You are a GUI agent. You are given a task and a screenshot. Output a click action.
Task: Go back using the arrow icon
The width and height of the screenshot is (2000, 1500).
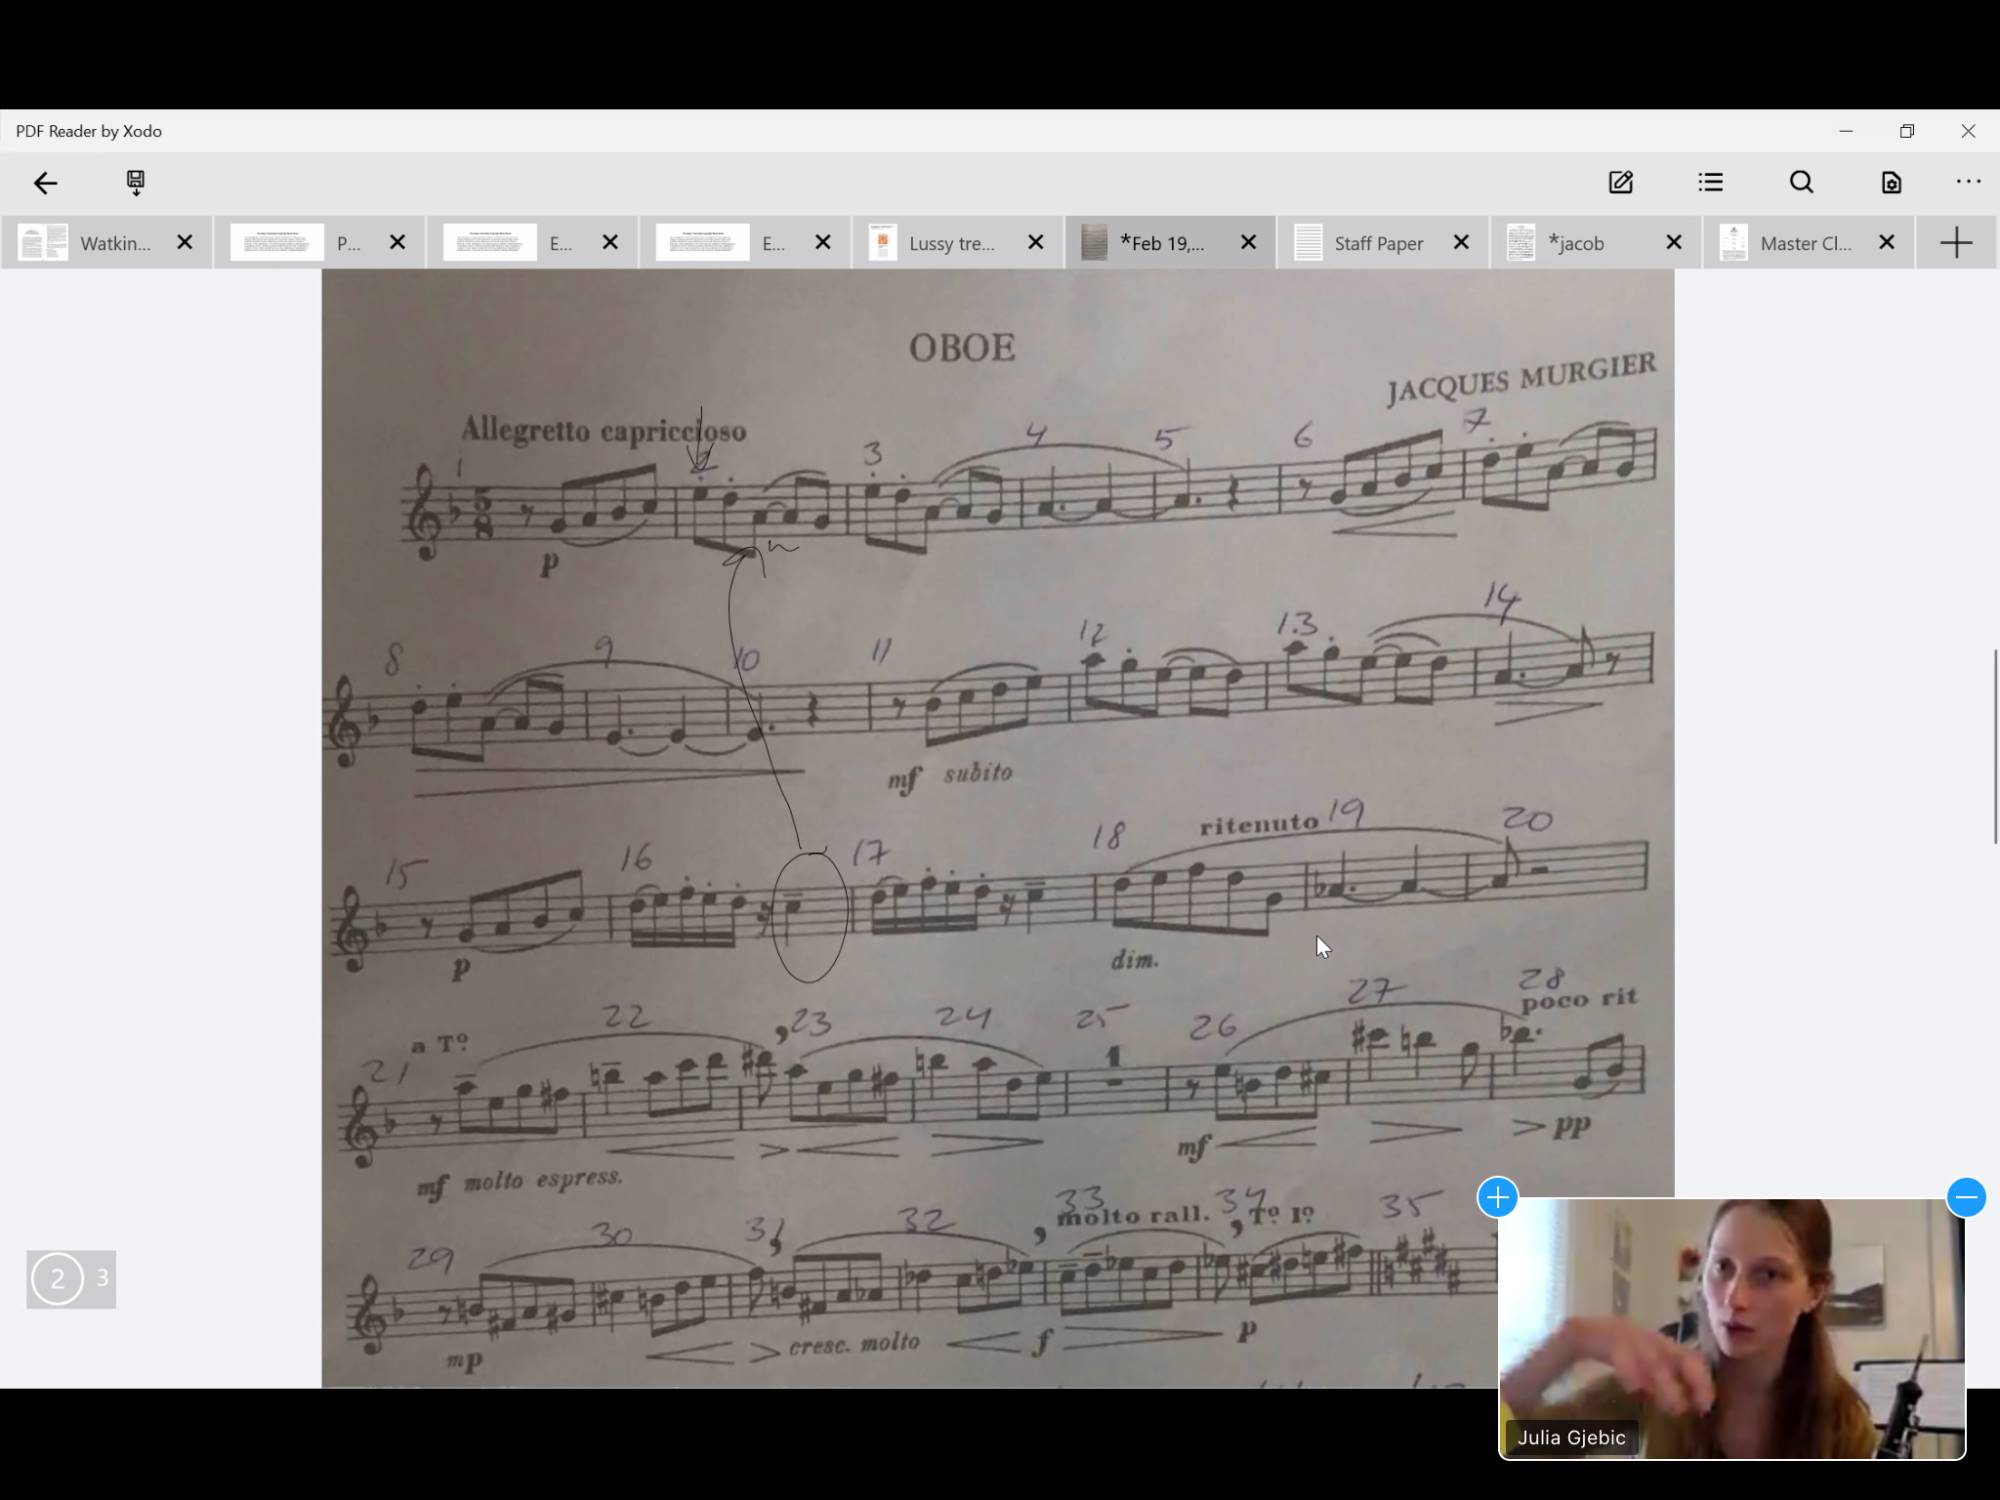pyautogui.click(x=46, y=182)
